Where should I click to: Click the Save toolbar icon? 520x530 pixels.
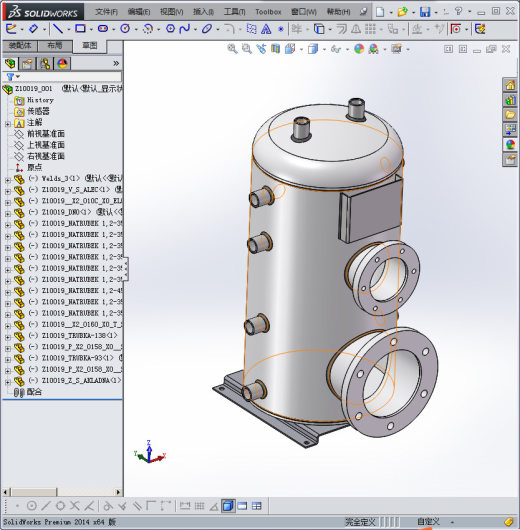pyautogui.click(x=425, y=12)
